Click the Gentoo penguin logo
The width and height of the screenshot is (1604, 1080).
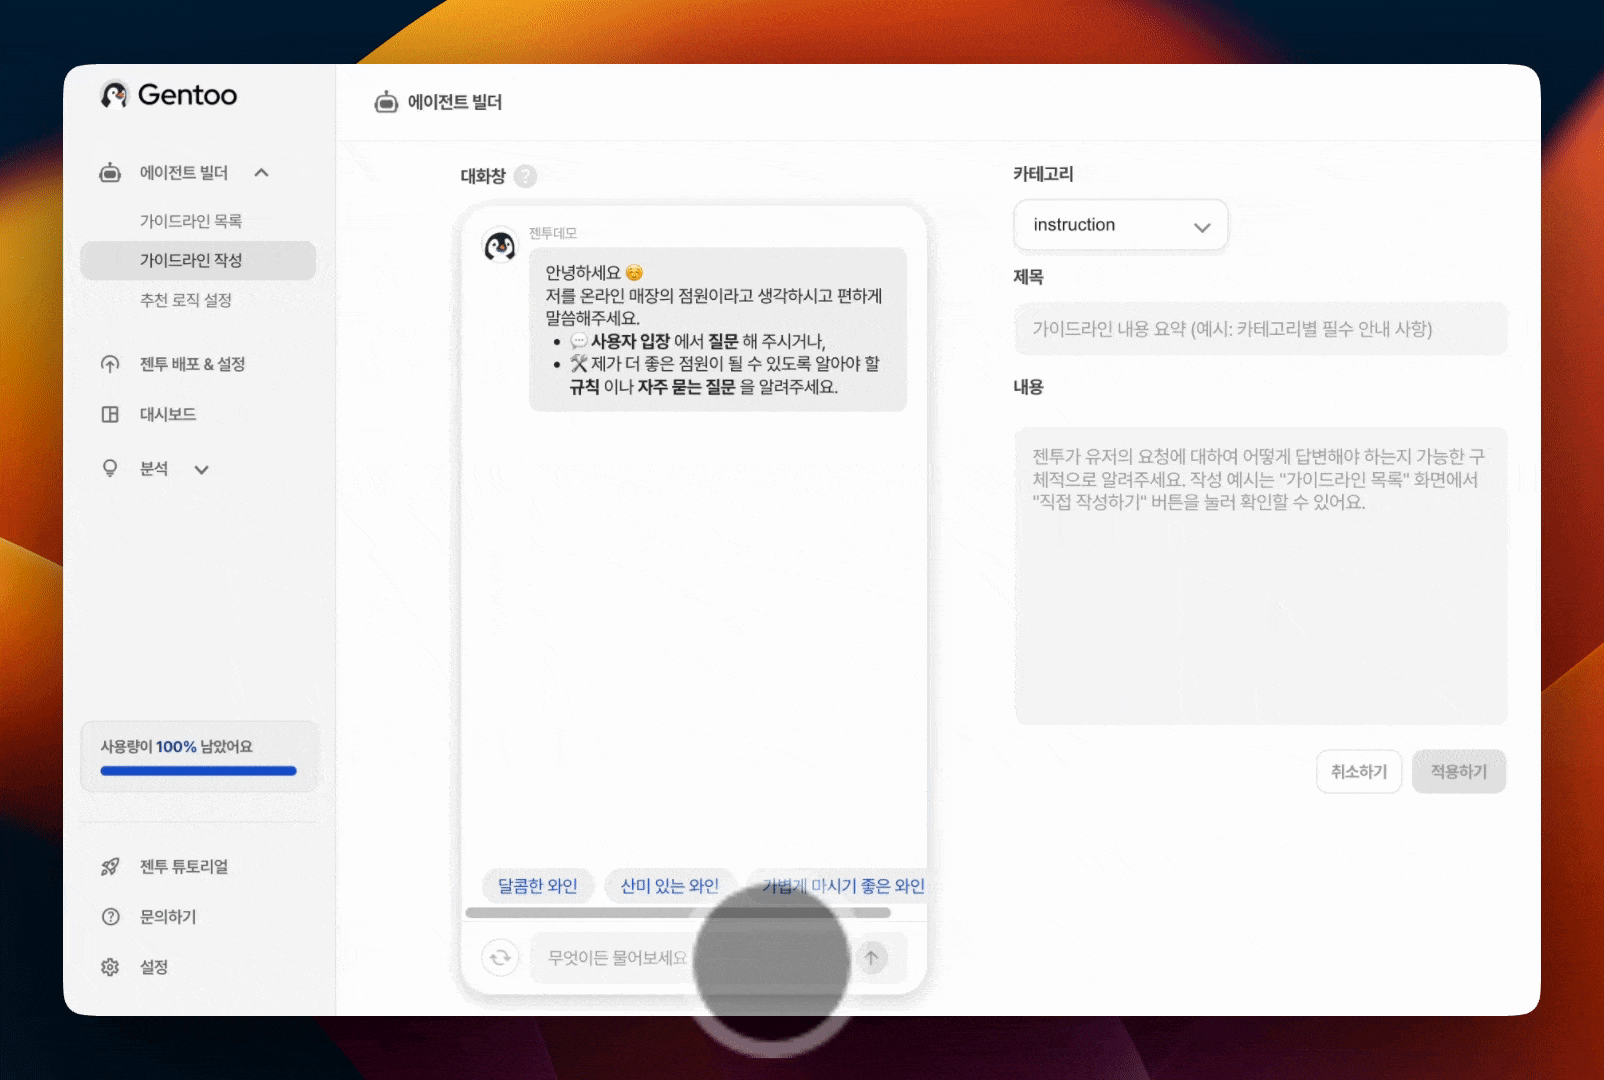(x=115, y=95)
